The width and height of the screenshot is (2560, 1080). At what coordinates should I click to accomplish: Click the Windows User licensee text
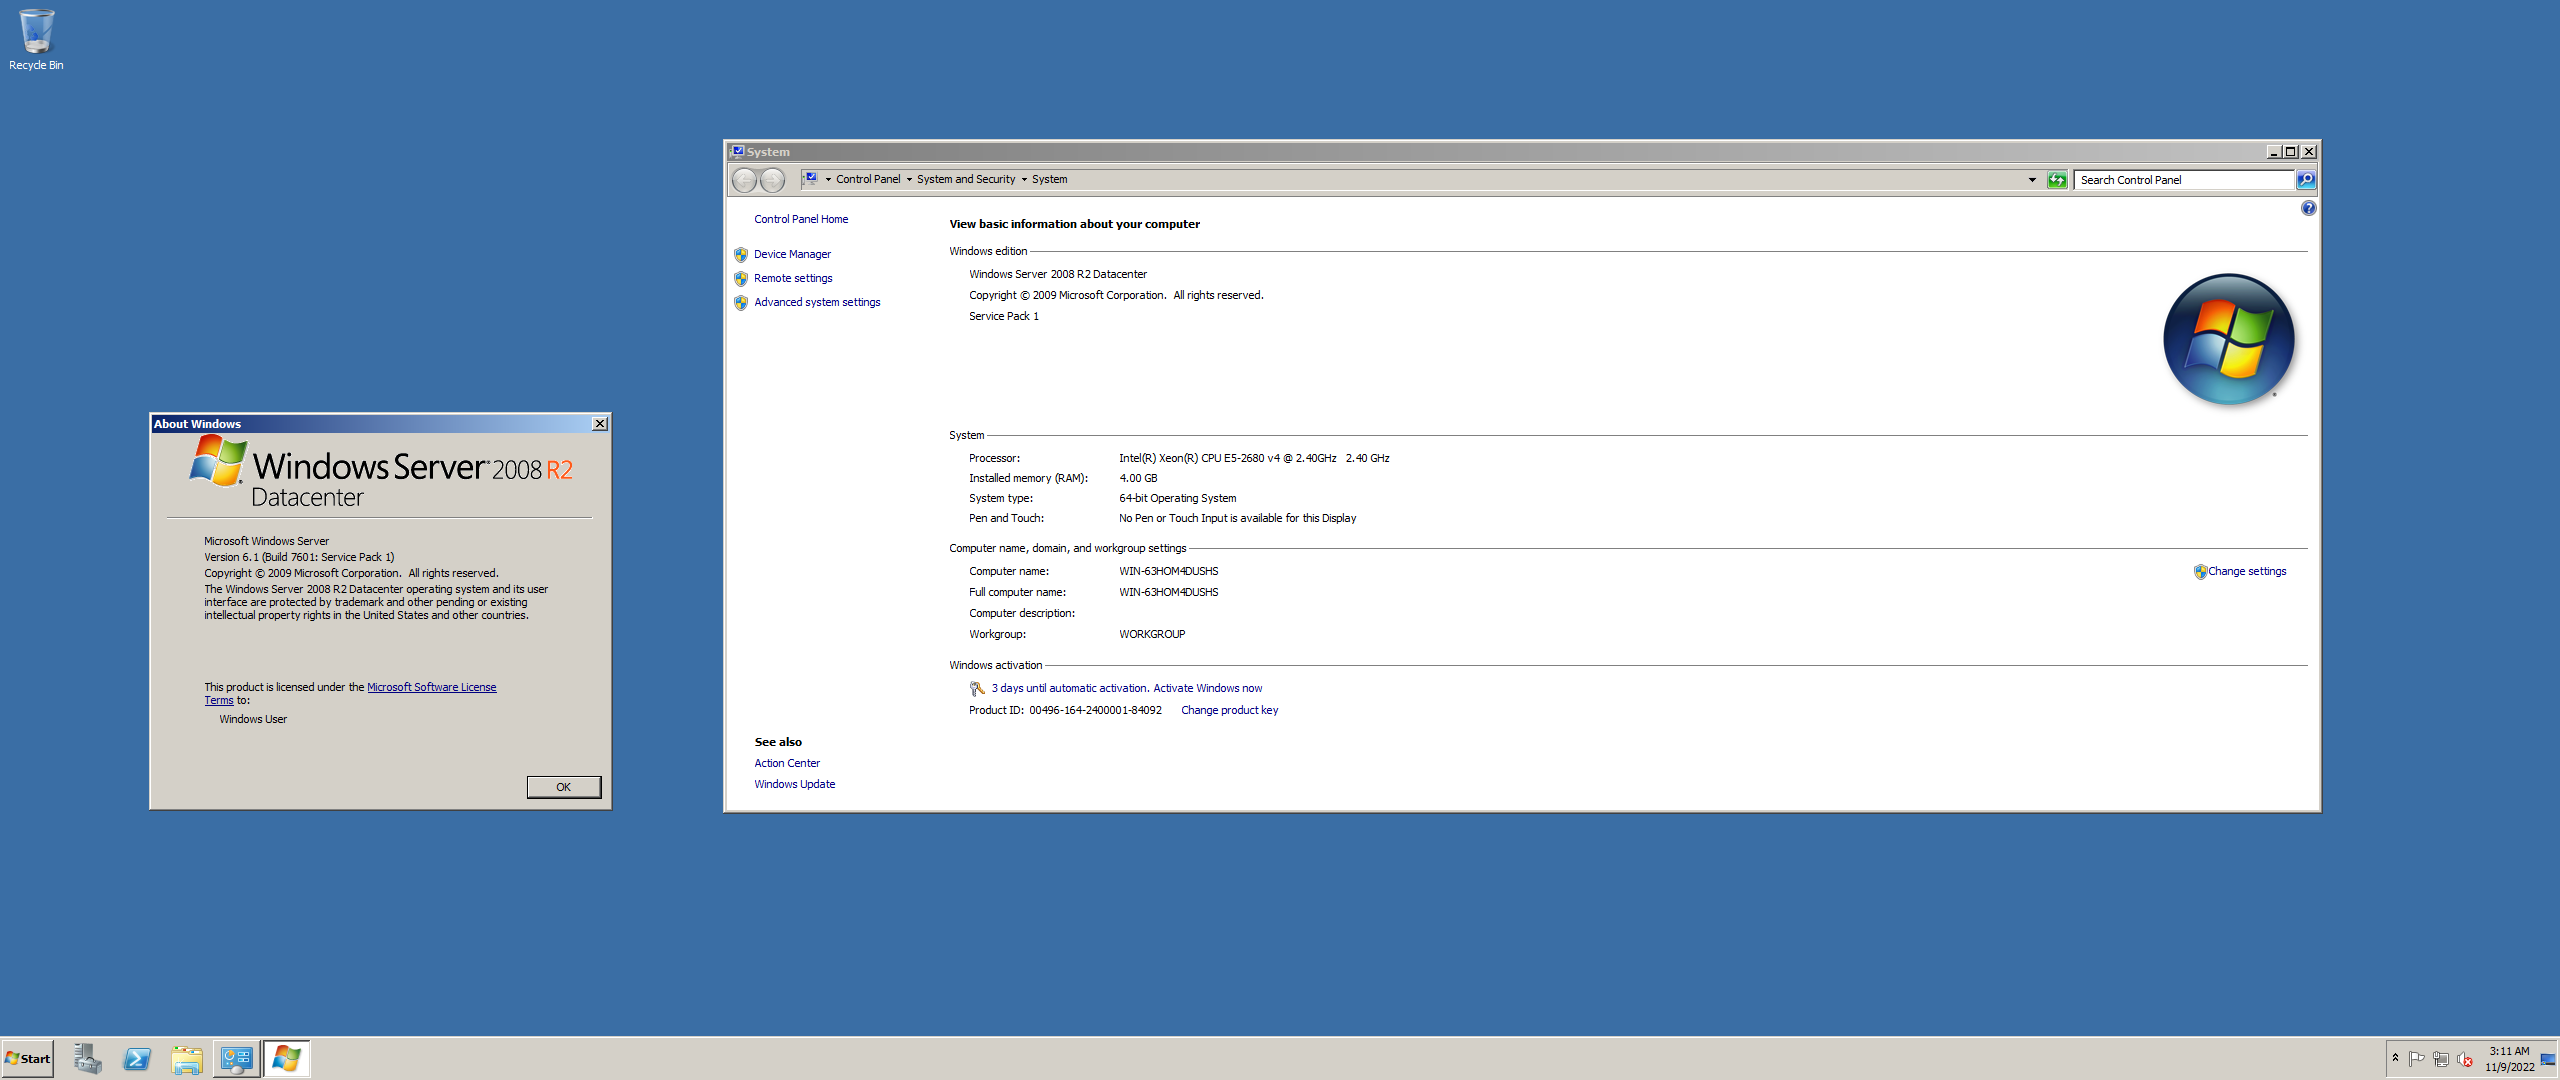click(x=253, y=720)
